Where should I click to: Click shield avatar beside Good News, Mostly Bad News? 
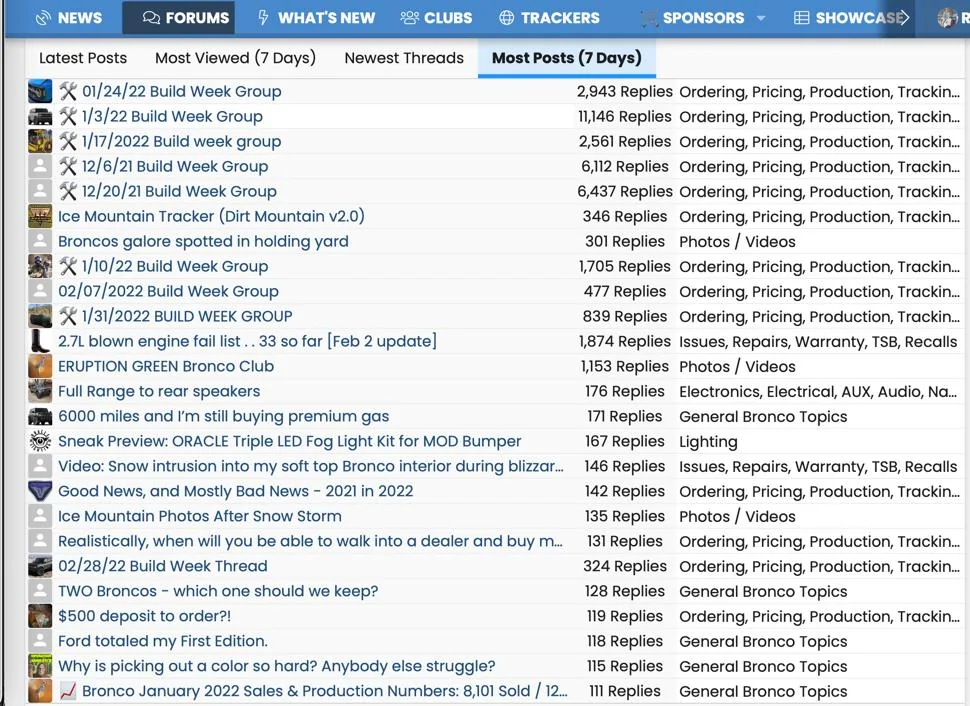click(40, 491)
